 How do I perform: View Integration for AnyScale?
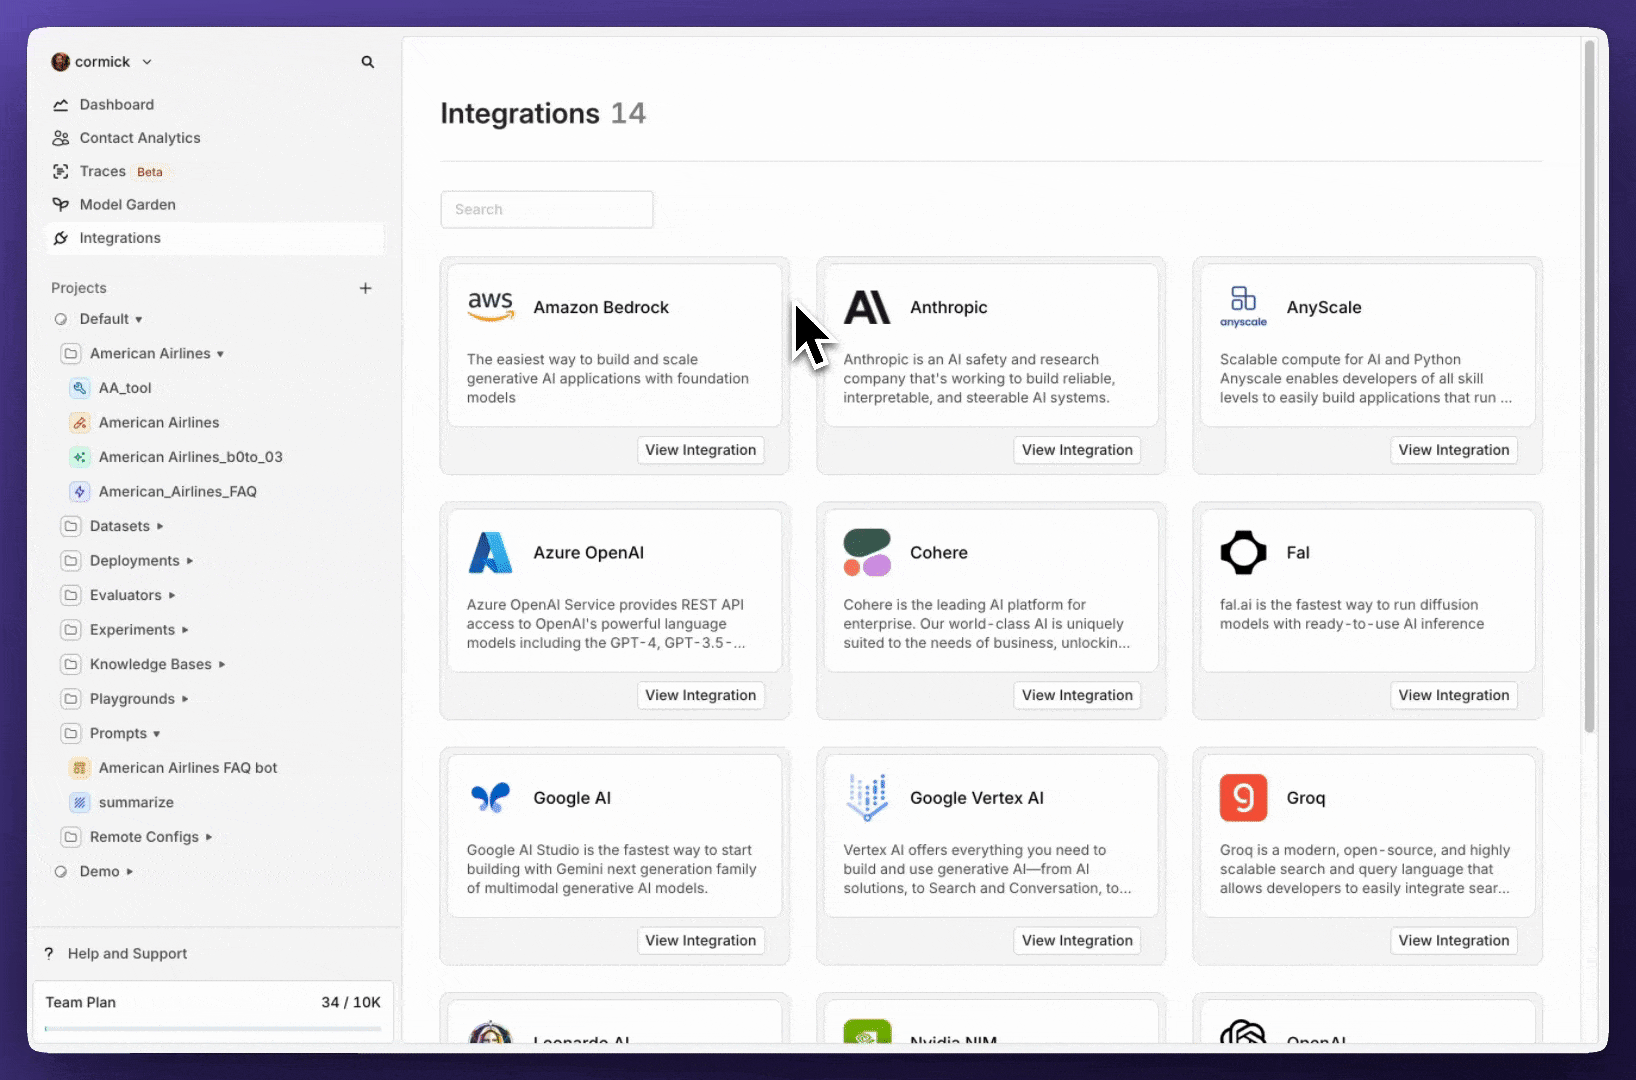click(x=1453, y=450)
